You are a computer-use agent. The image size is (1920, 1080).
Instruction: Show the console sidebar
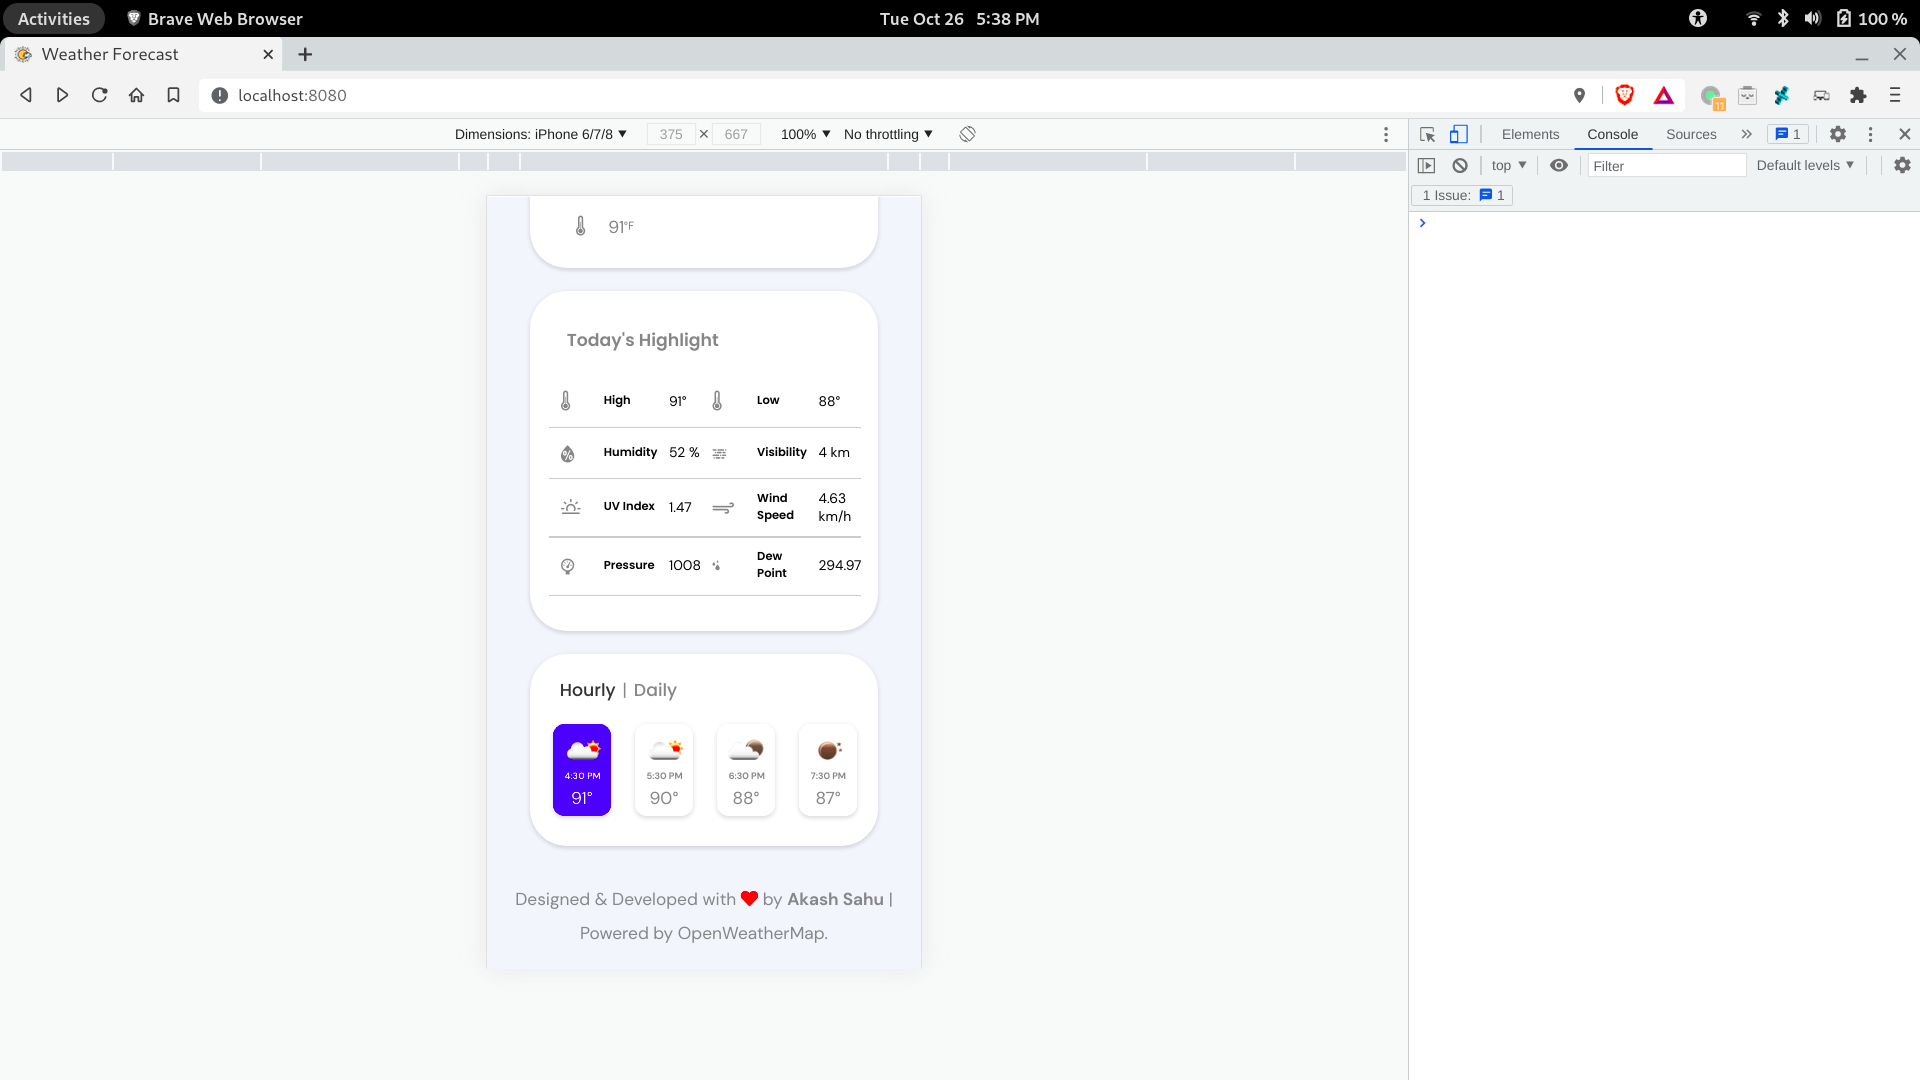[x=1427, y=166]
